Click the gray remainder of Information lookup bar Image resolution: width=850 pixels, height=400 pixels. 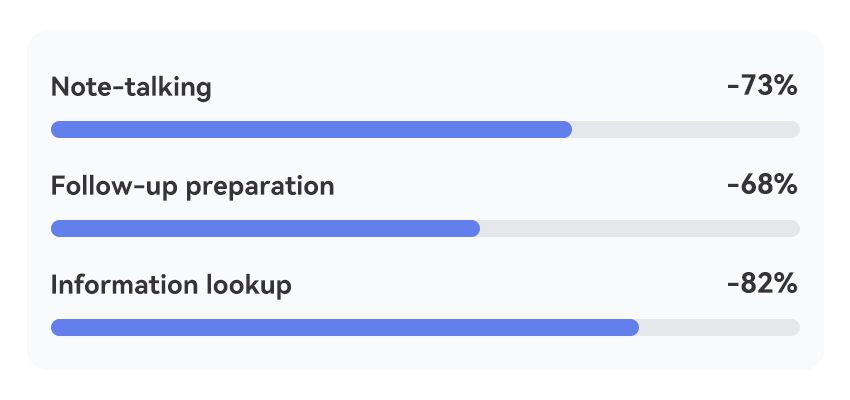coord(719,327)
